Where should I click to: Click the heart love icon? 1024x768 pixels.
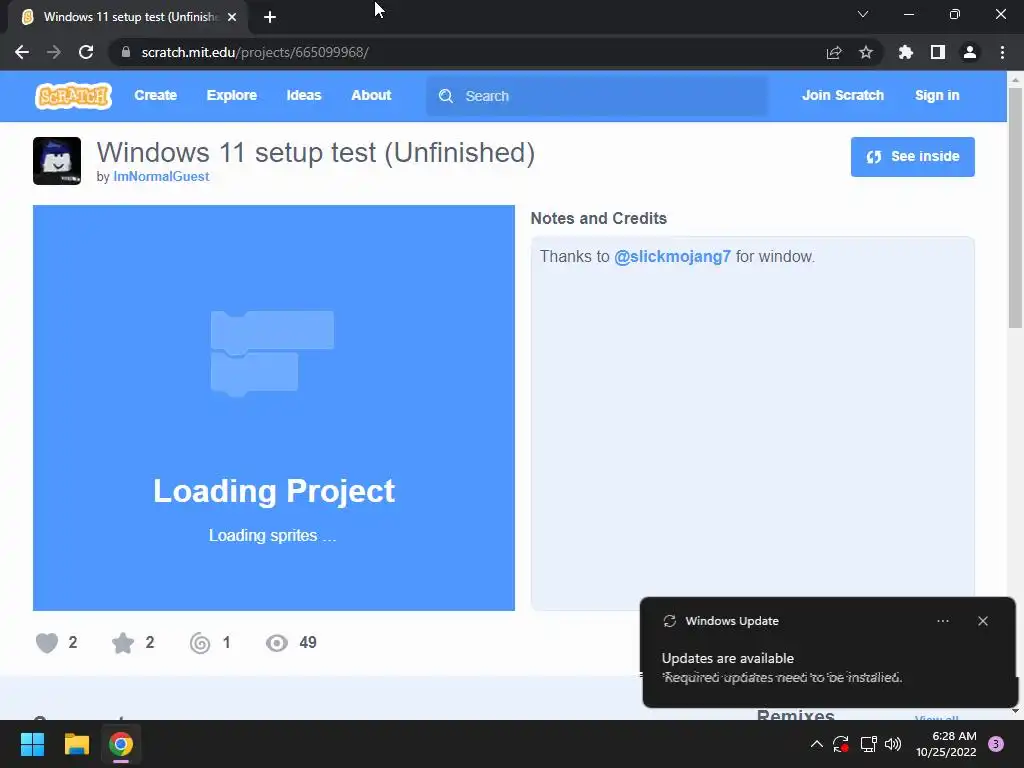(x=47, y=643)
